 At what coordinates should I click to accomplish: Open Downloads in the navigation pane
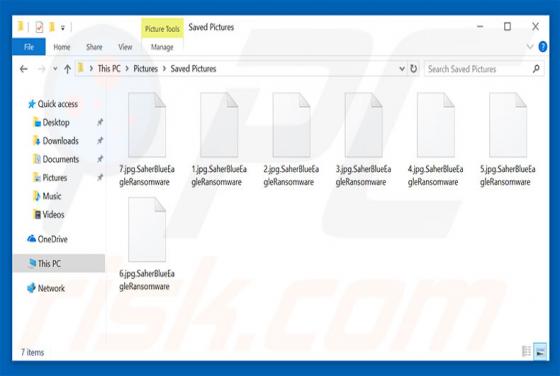tap(55, 141)
